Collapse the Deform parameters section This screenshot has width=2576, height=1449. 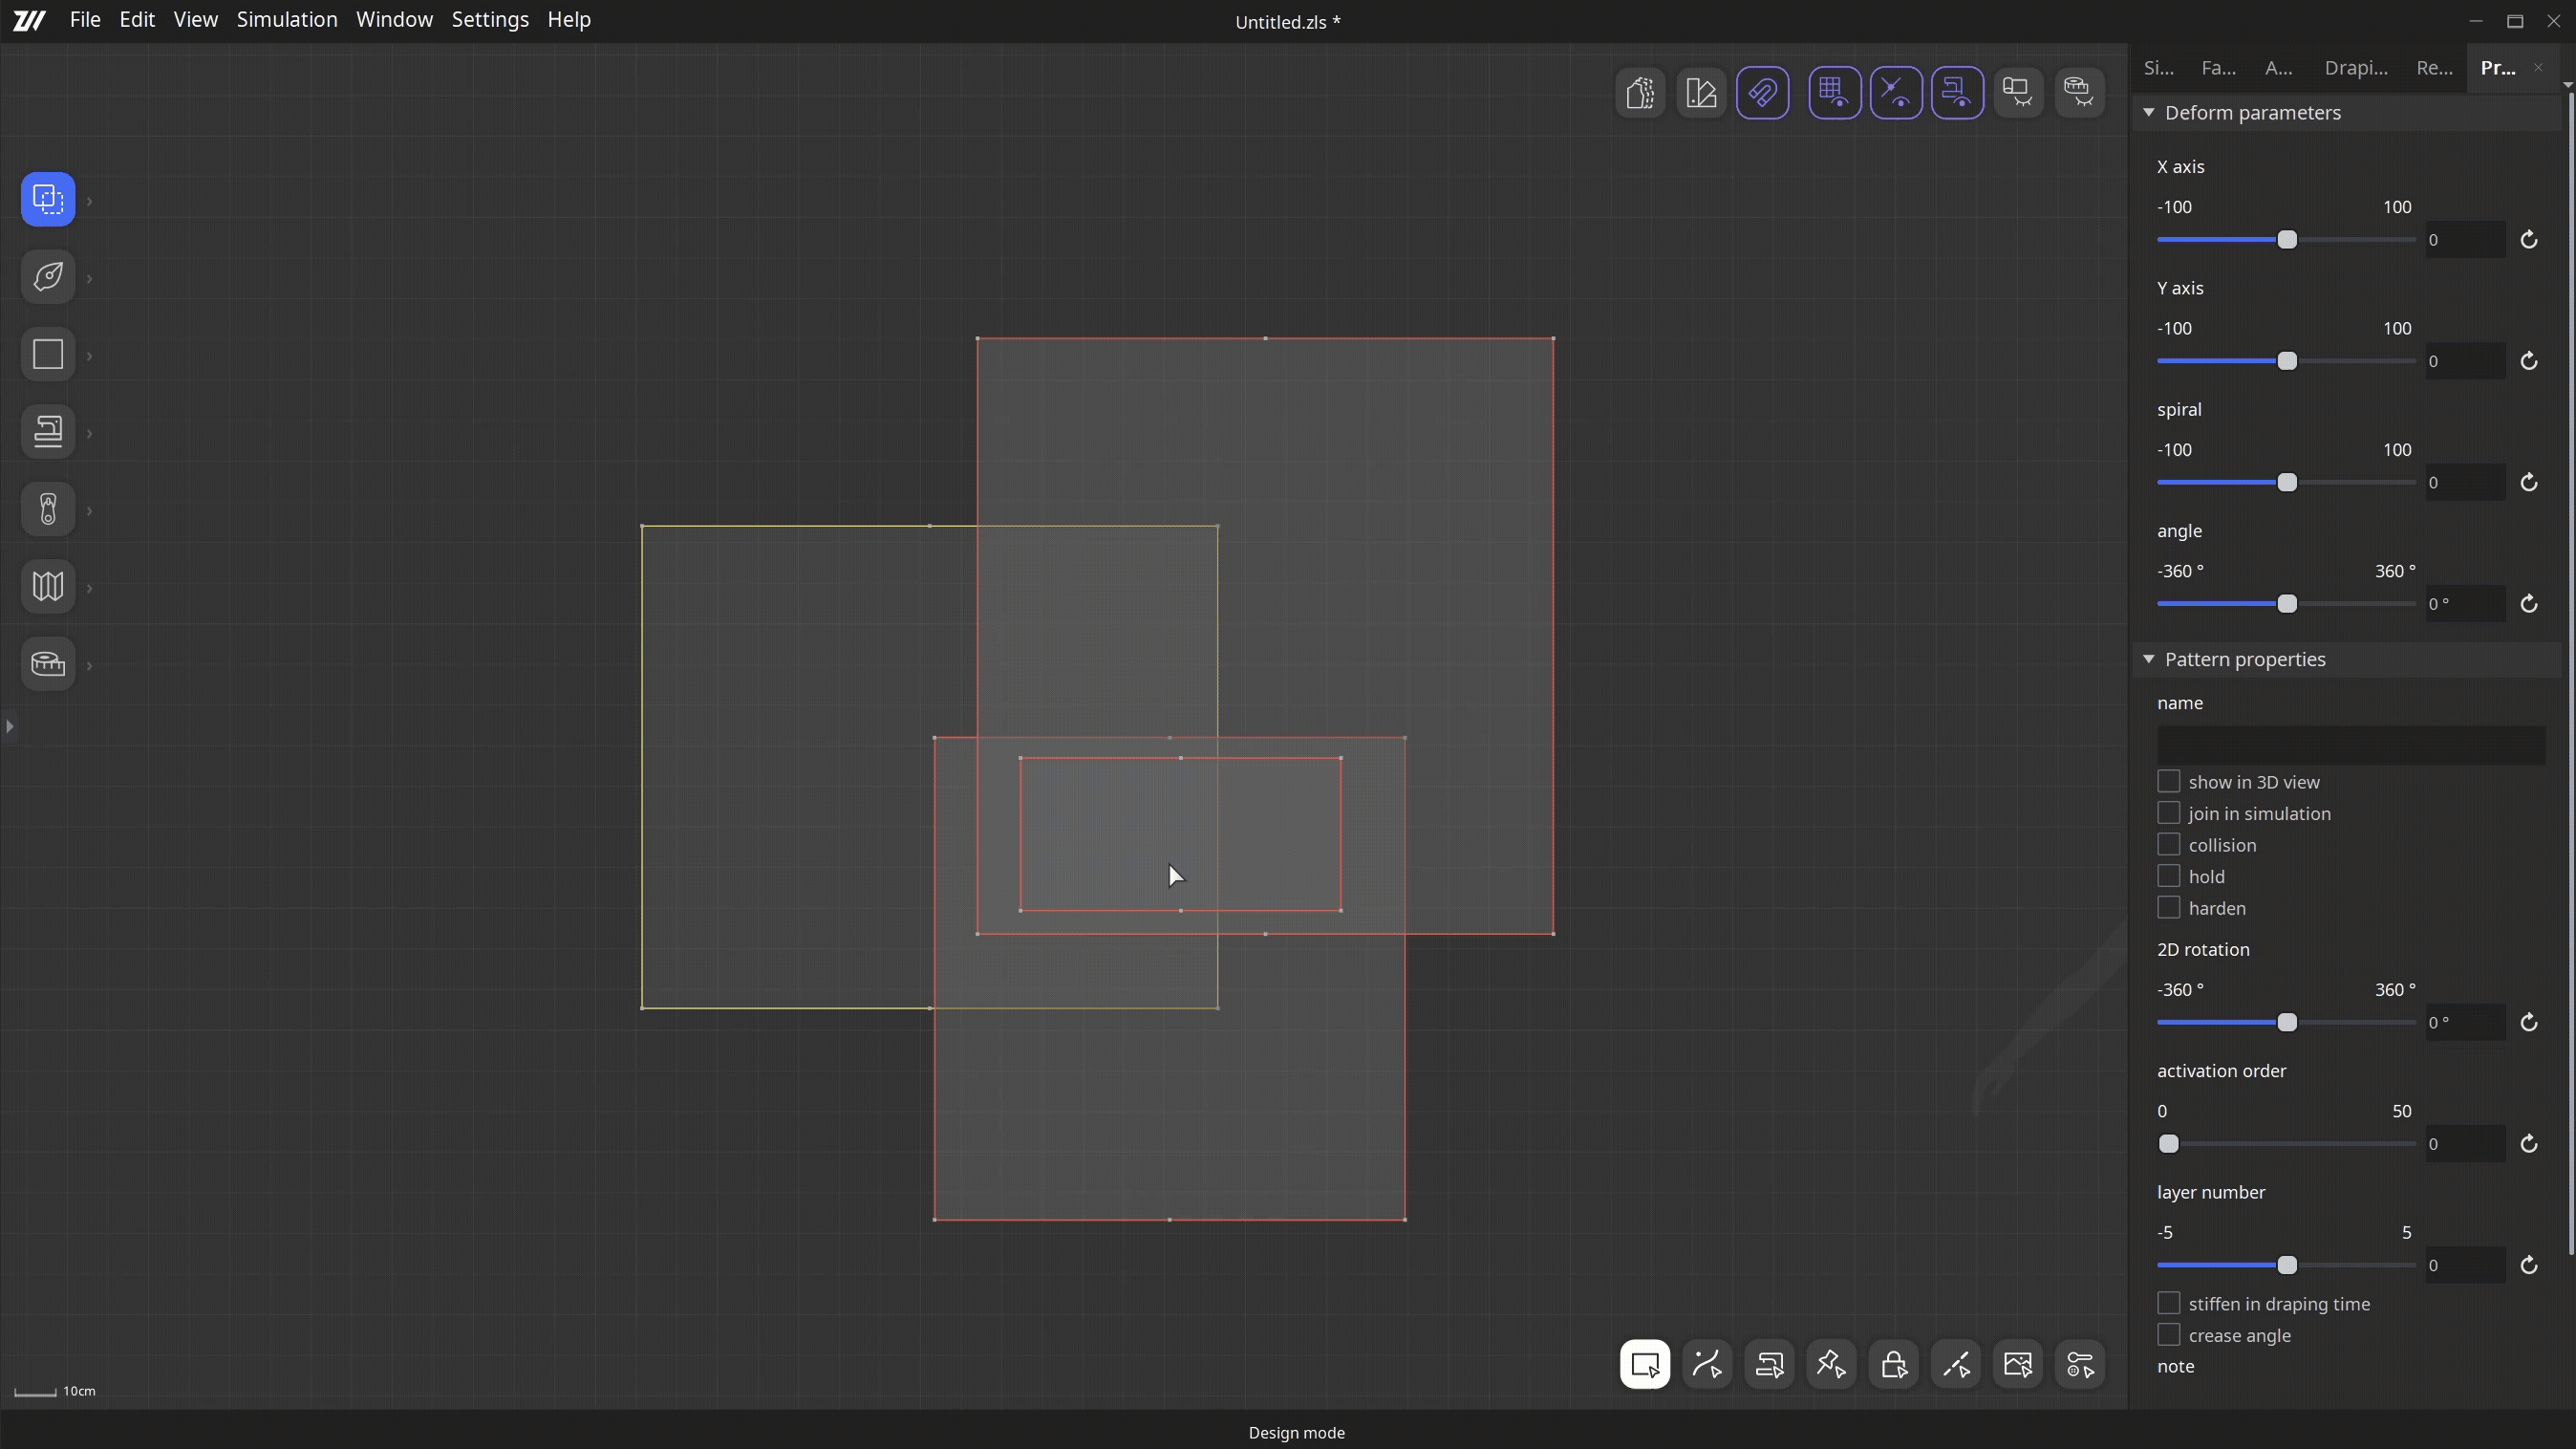(2150, 112)
